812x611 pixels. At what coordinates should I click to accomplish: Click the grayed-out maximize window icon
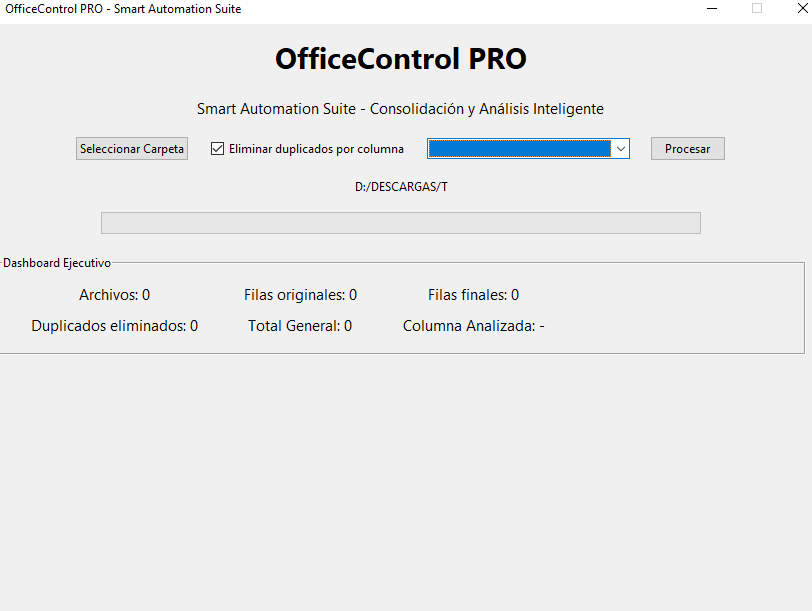pos(757,9)
